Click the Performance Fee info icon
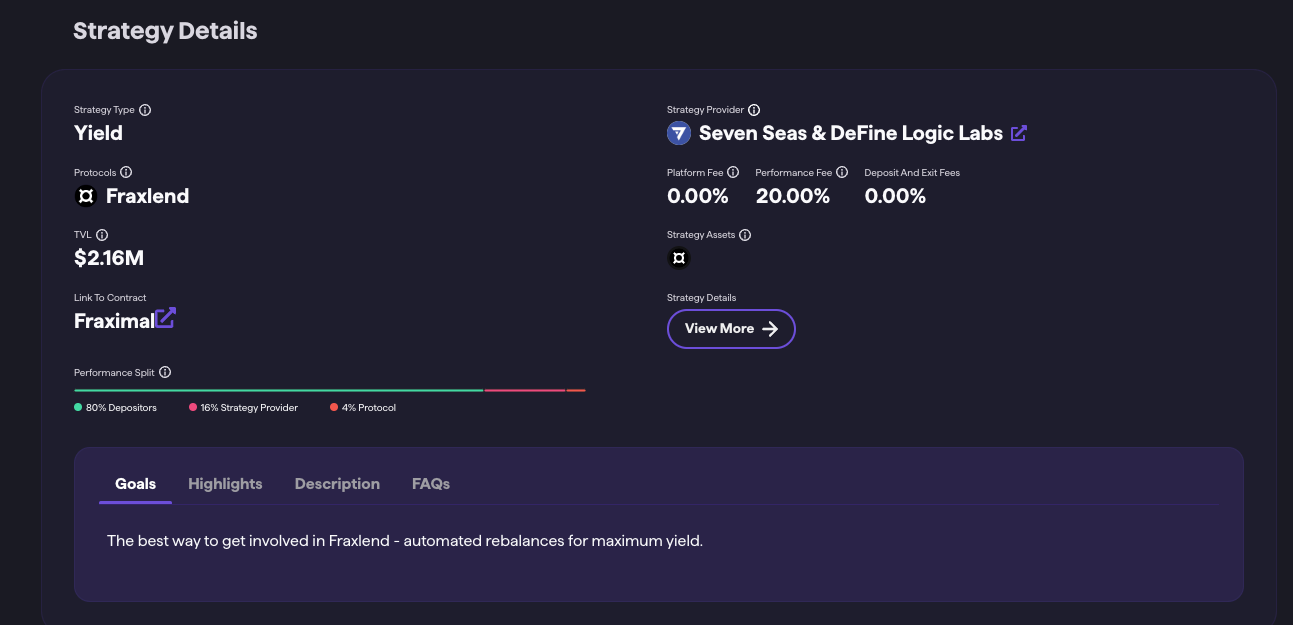 (x=842, y=172)
